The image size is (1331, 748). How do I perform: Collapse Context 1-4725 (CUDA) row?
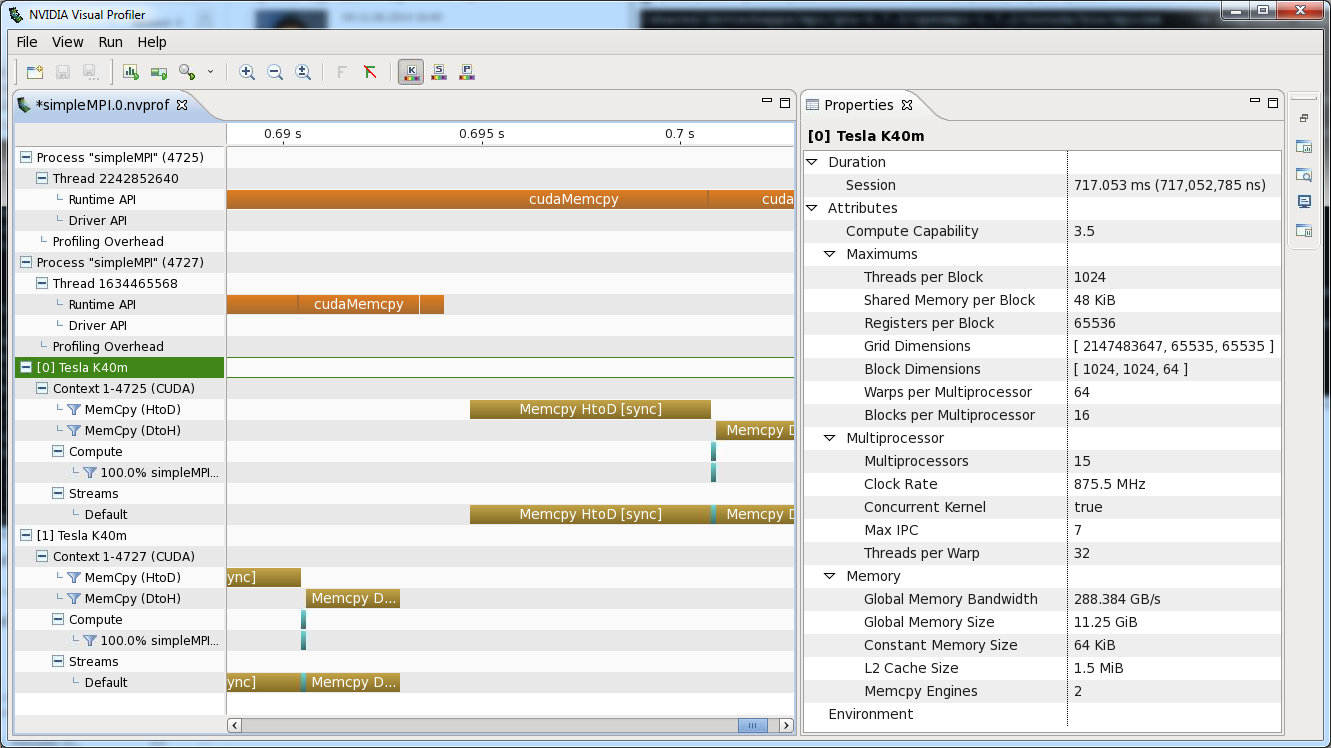point(42,388)
